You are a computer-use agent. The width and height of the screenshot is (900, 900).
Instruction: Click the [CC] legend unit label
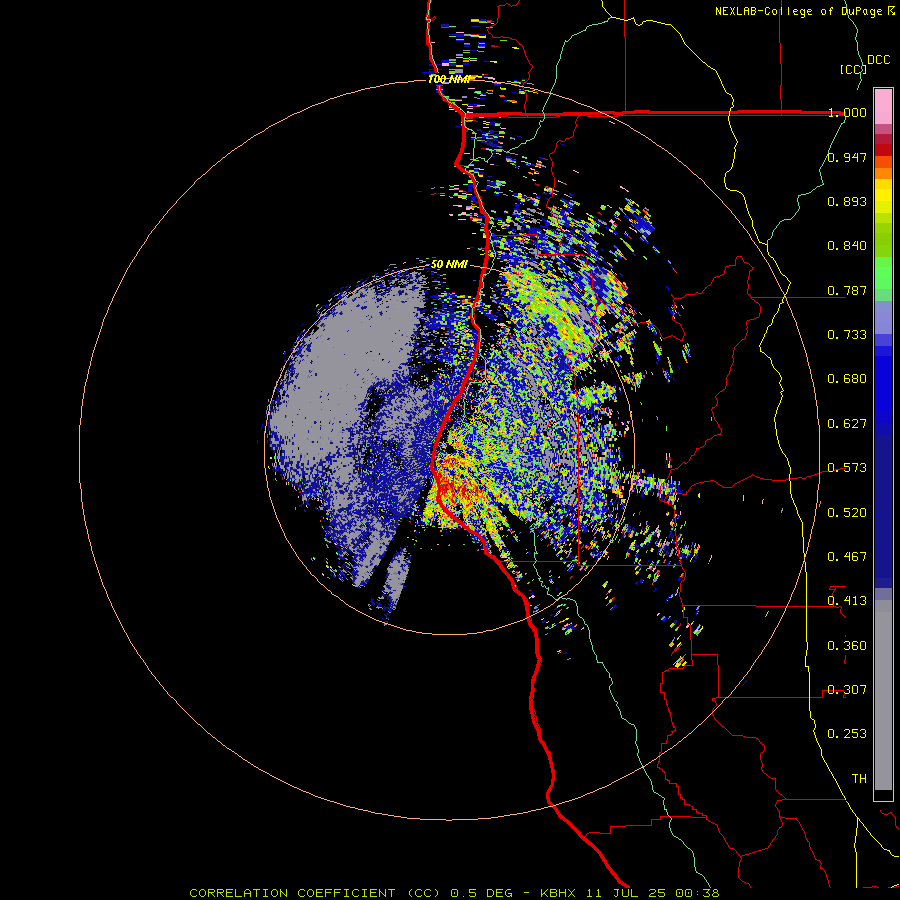pyautogui.click(x=853, y=69)
